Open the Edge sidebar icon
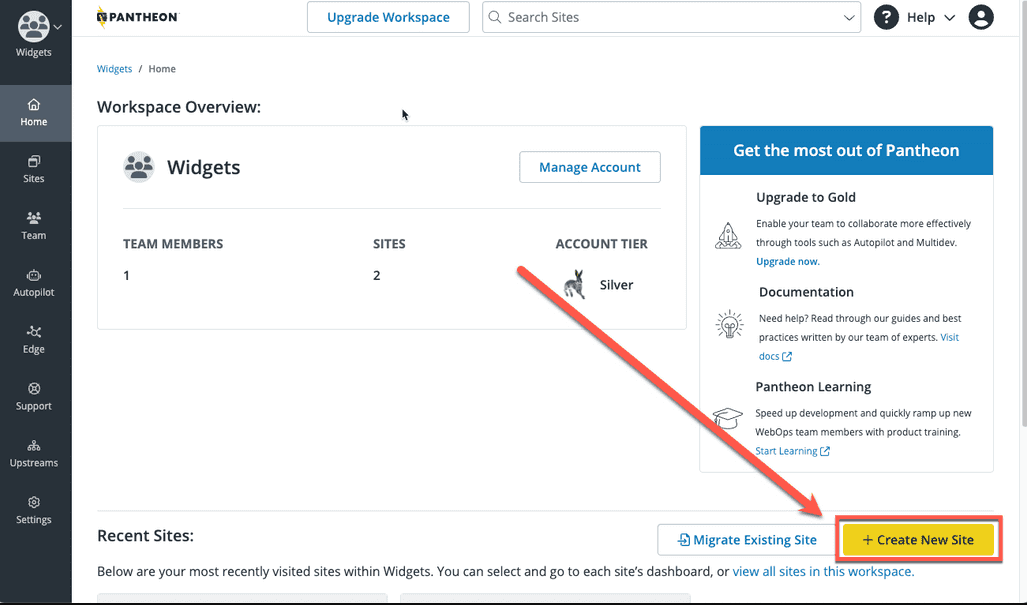 tap(33, 332)
